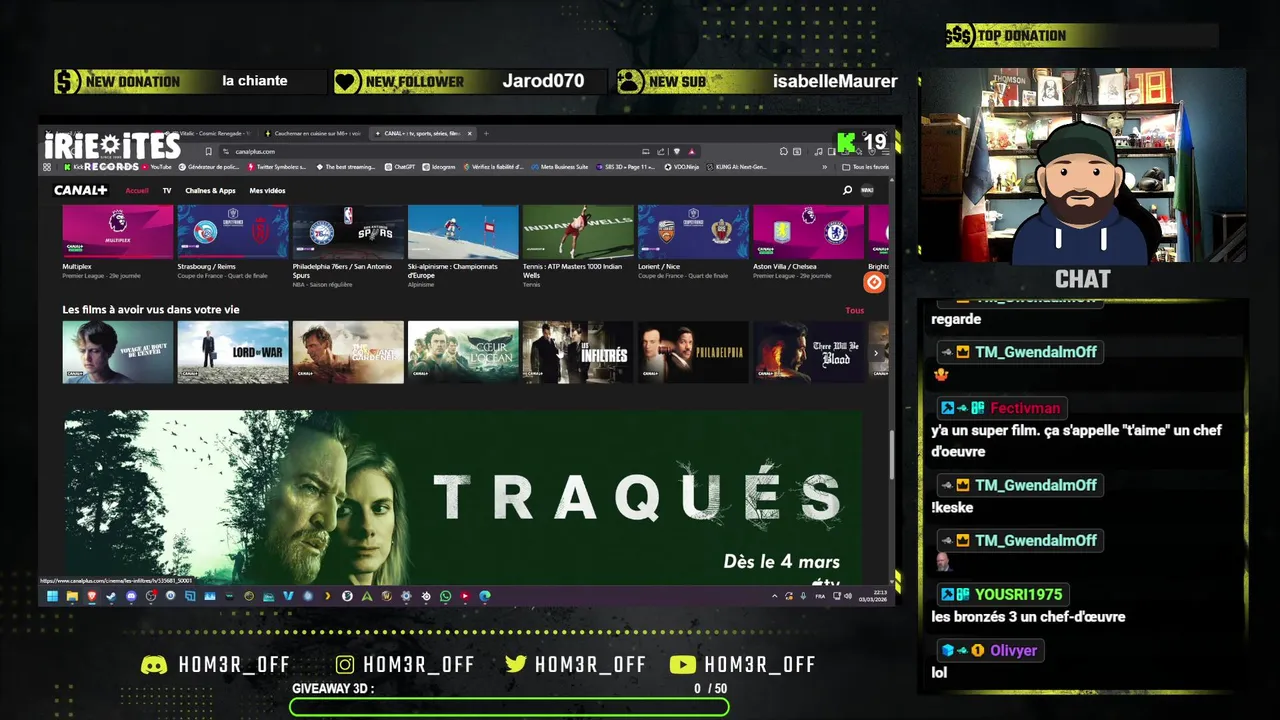Open a new browser tab
The width and height of the screenshot is (1280, 720).
[x=487, y=133]
